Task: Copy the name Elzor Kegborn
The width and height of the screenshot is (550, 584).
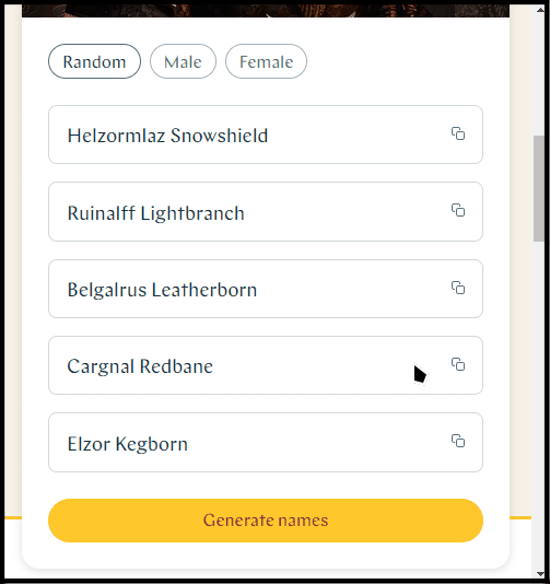Action: point(458,441)
